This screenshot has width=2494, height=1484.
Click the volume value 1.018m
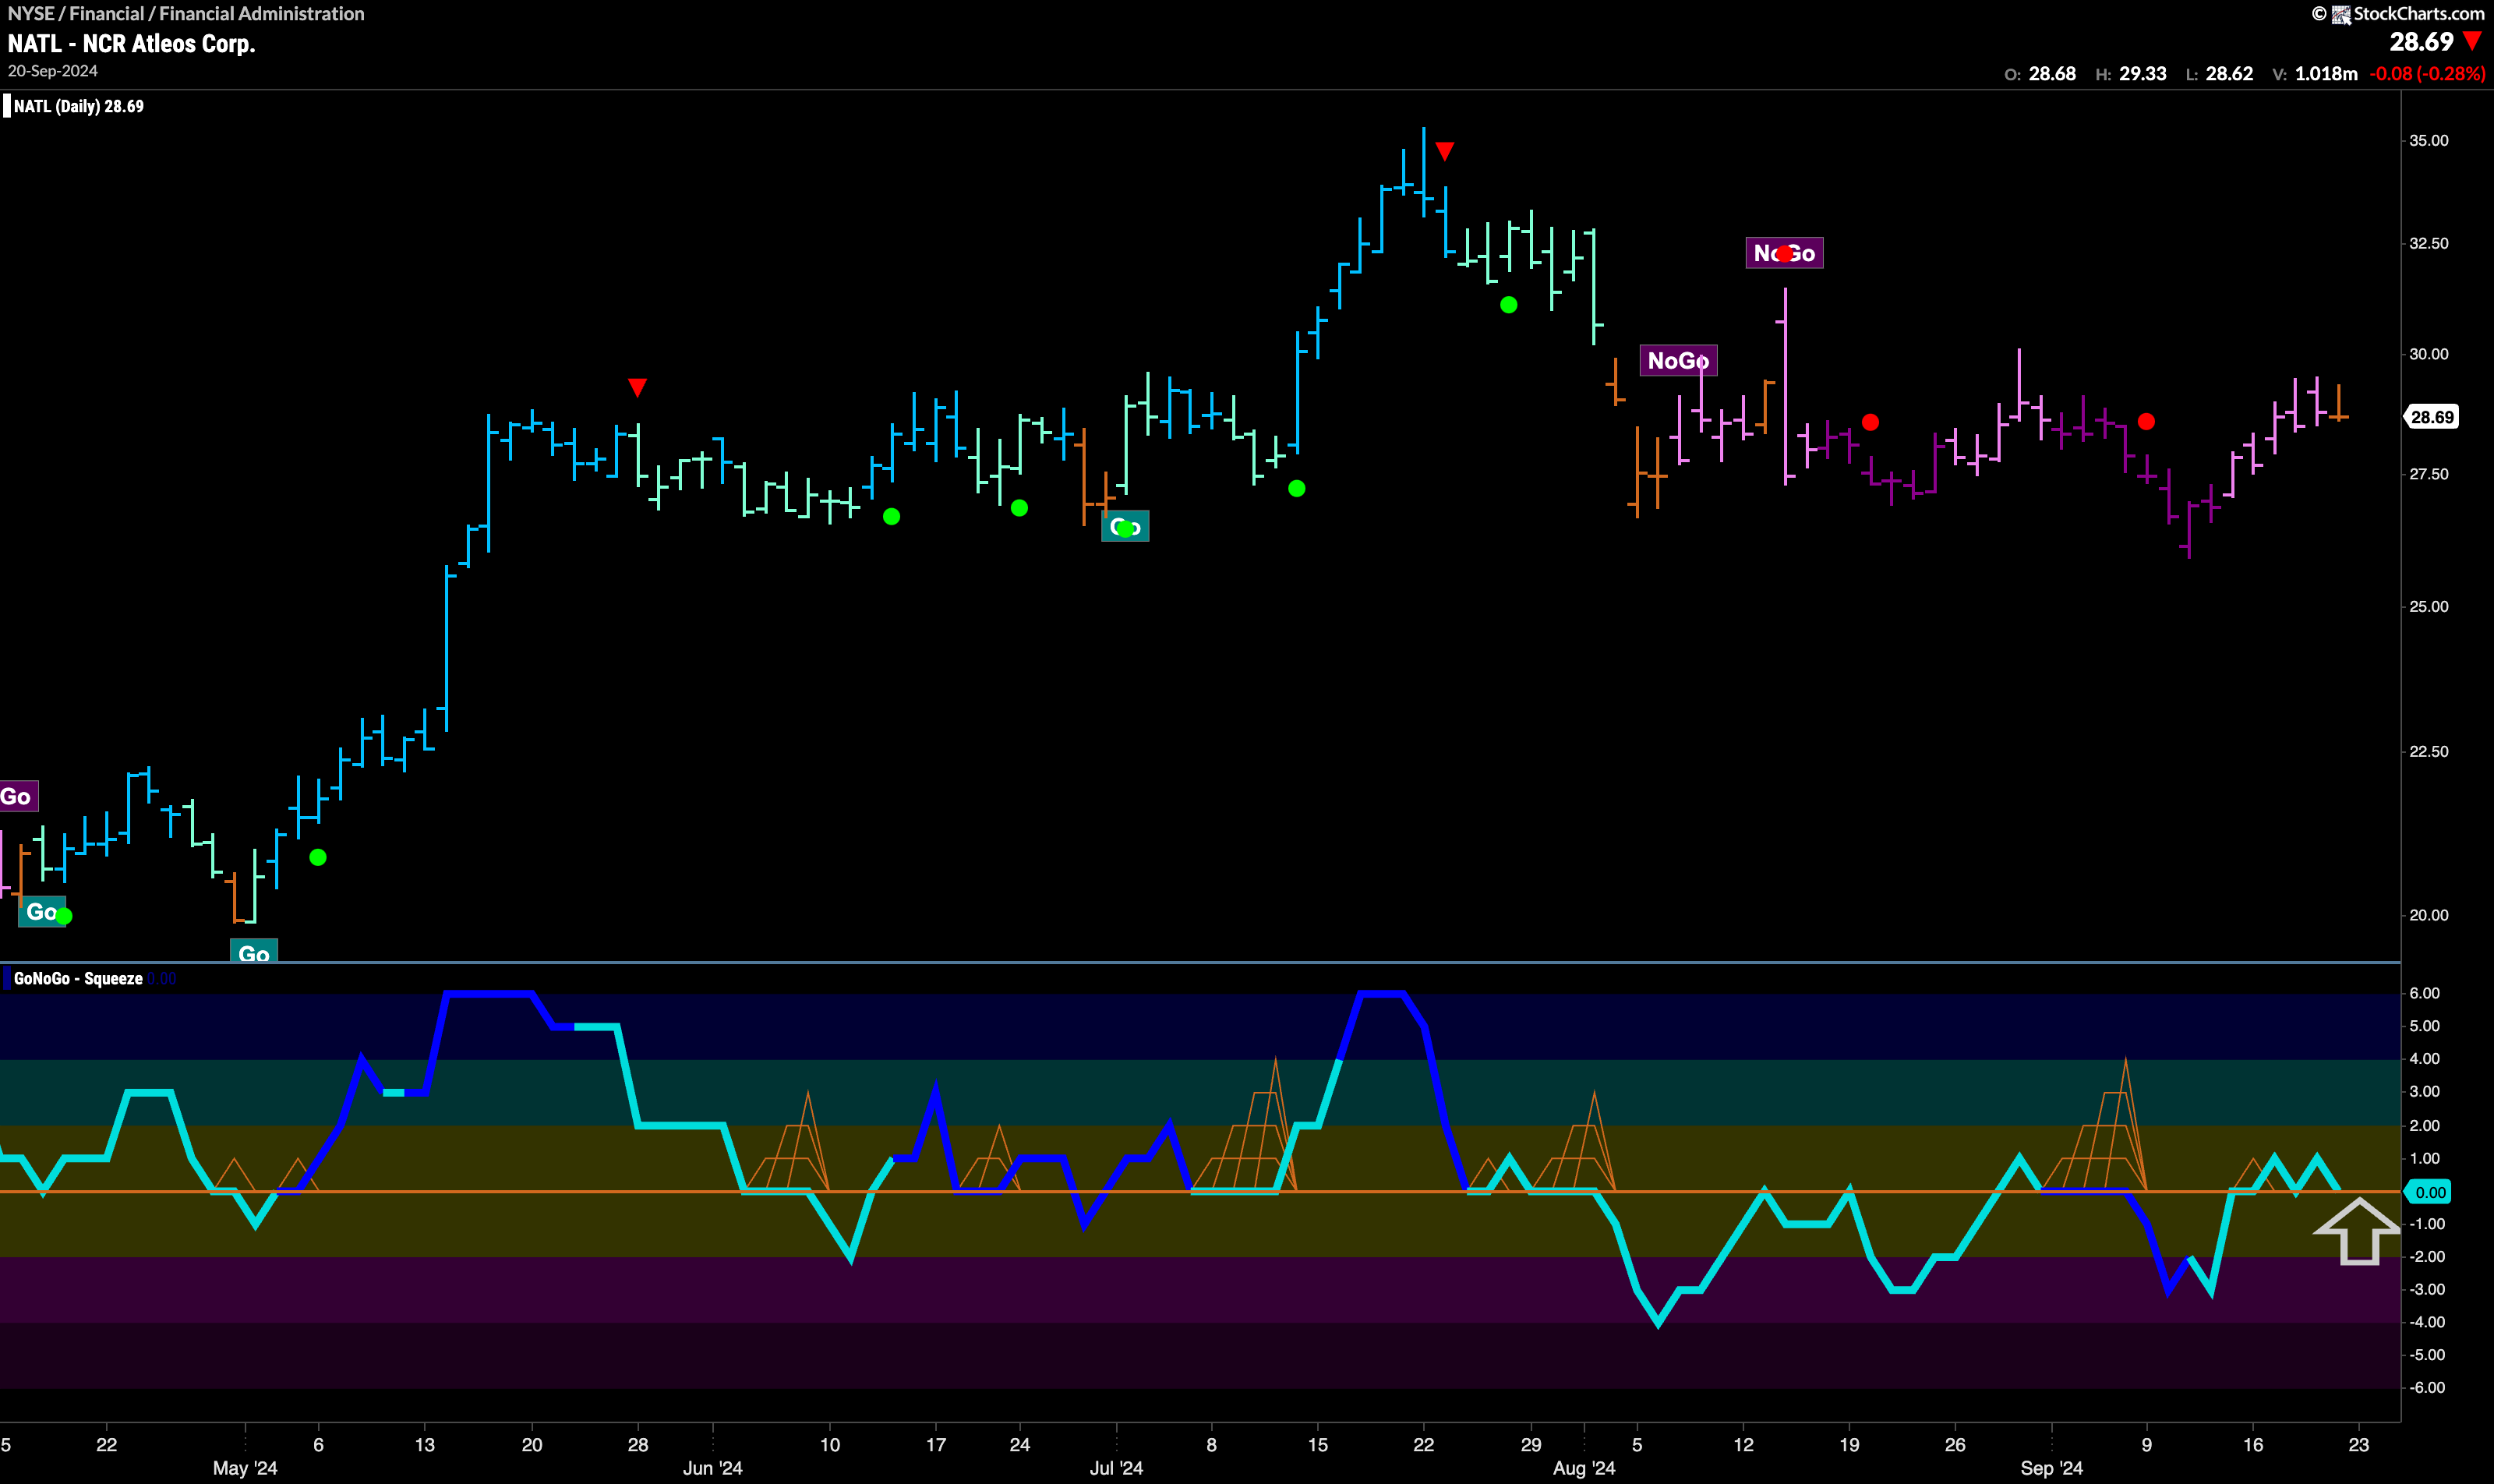point(2326,74)
